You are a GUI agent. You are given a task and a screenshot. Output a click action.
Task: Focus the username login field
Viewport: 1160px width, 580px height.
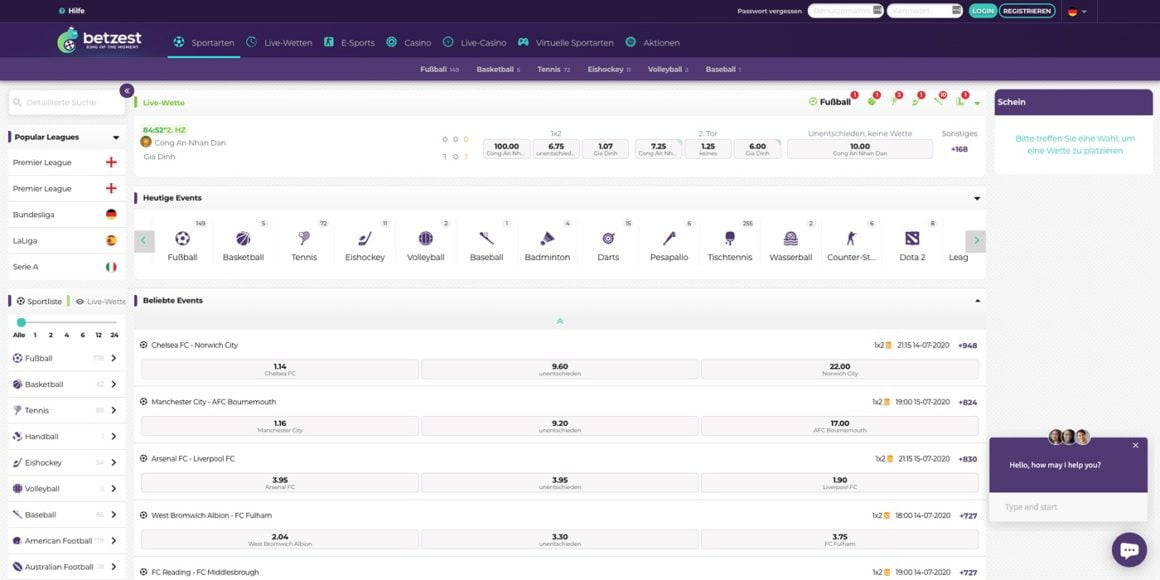pos(846,11)
